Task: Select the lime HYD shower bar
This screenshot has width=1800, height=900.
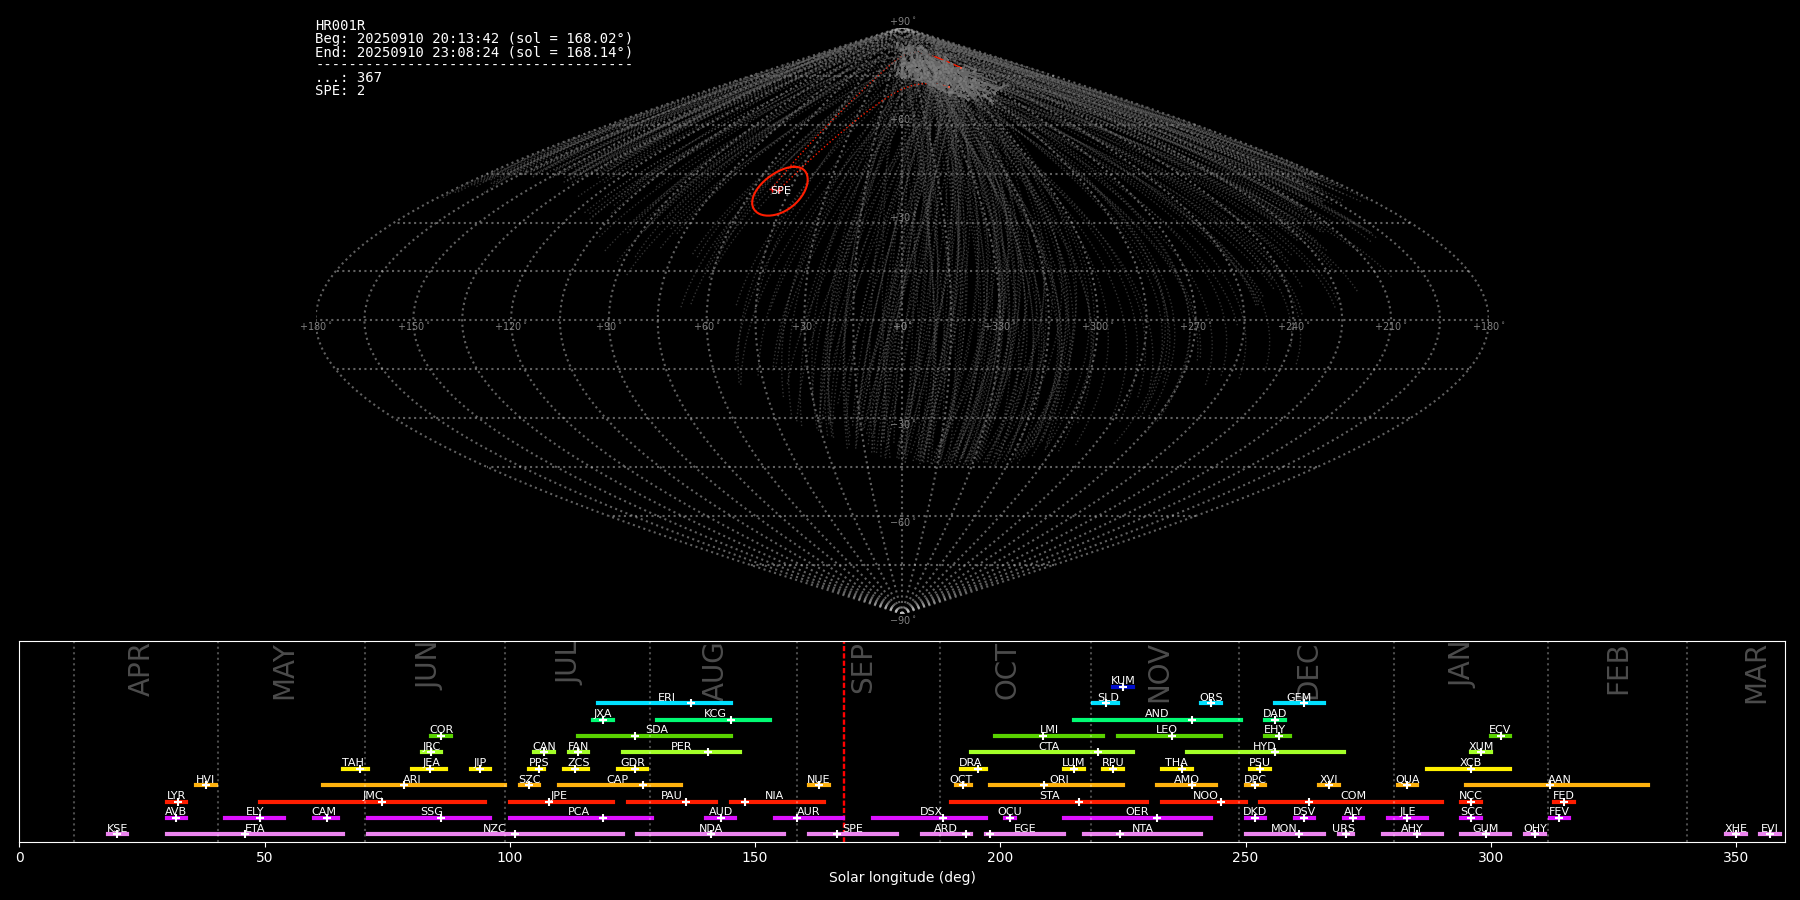Action: tap(1265, 752)
